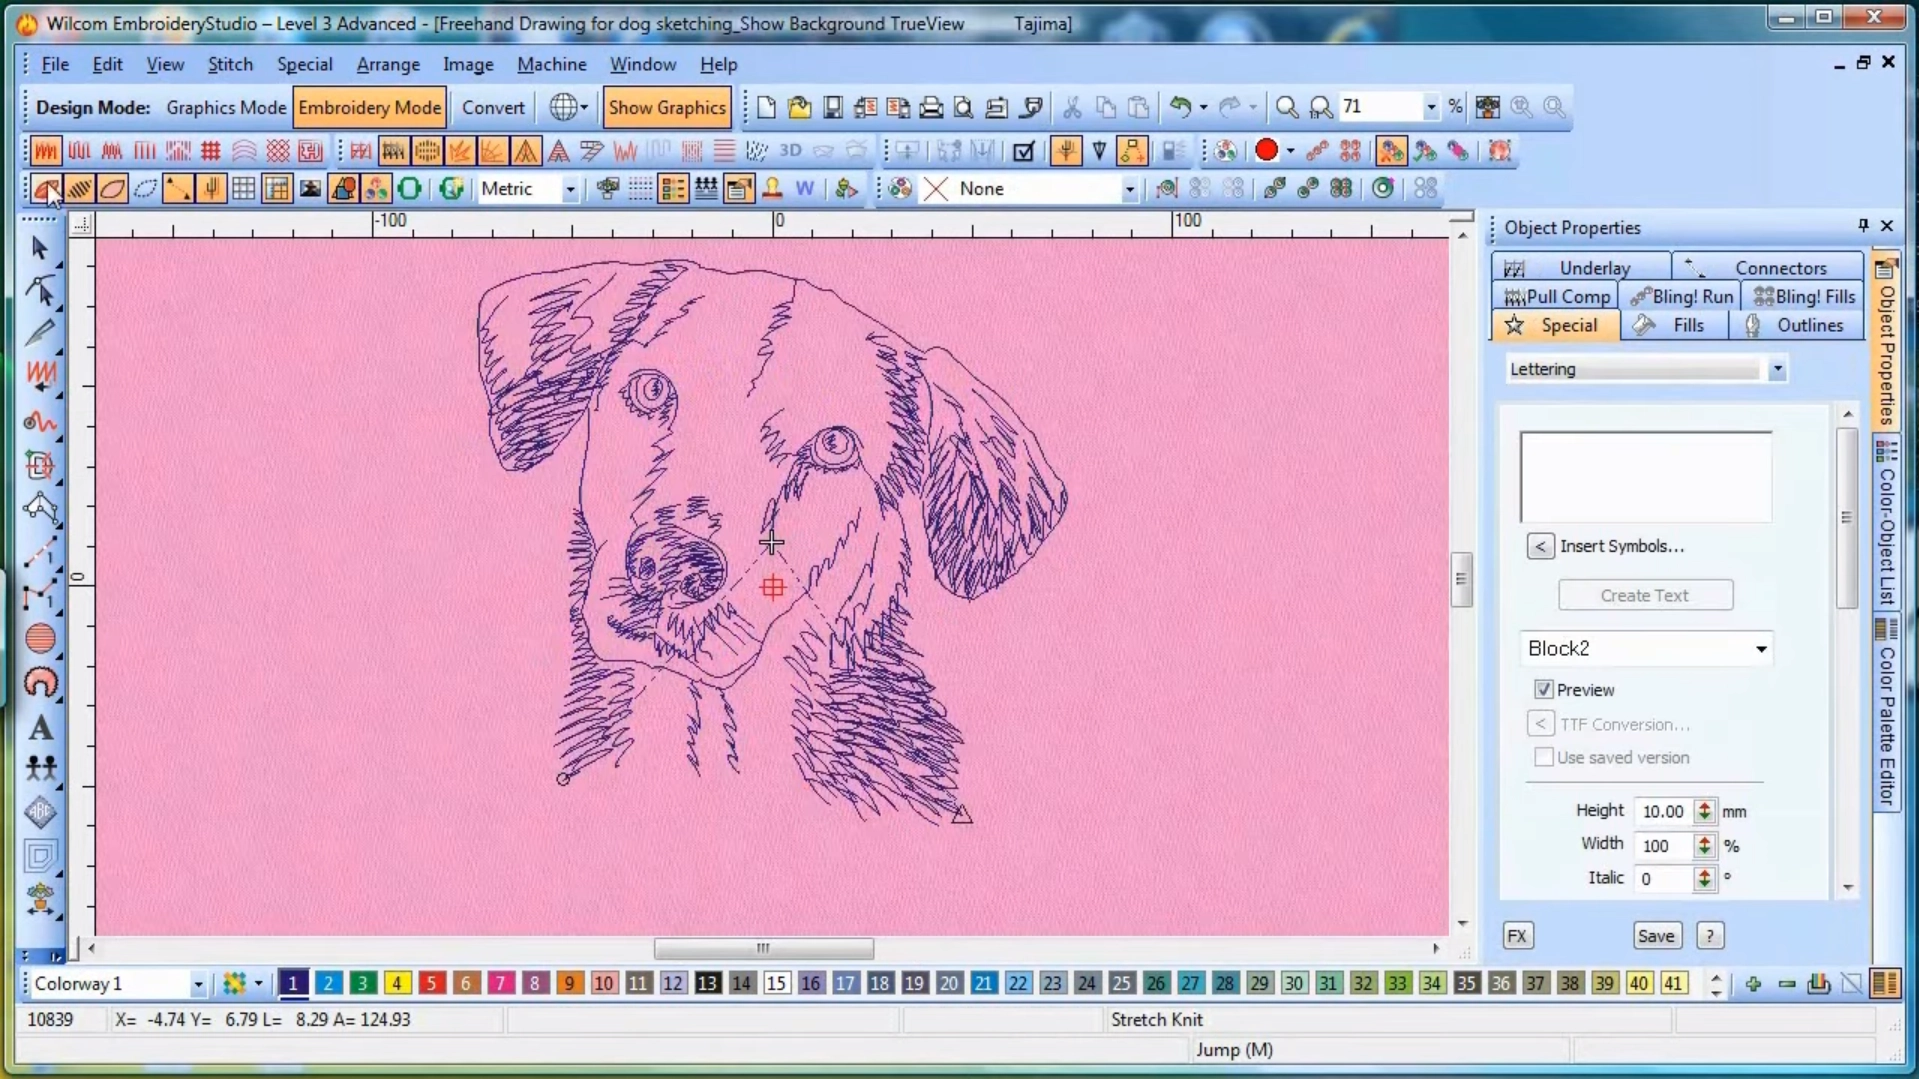The image size is (1919, 1079).
Task: Click the Undo icon in toolbar
Action: [1180, 107]
